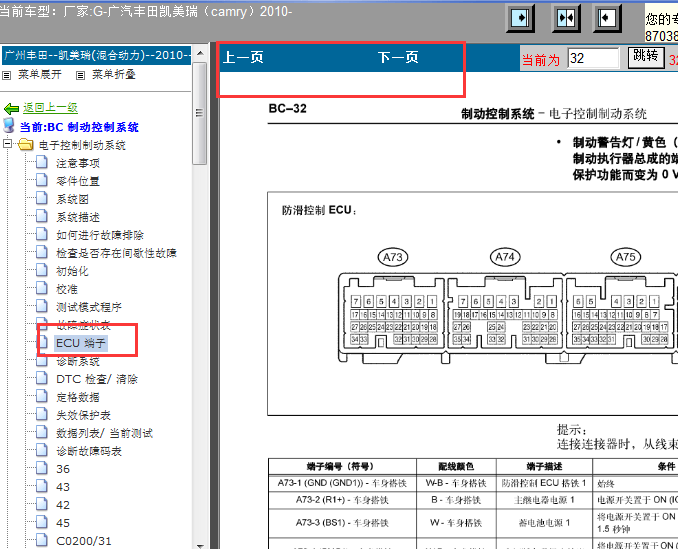The height and width of the screenshot is (549, 678).
Task: Open the 诊断系统 page
Action: [x=78, y=361]
